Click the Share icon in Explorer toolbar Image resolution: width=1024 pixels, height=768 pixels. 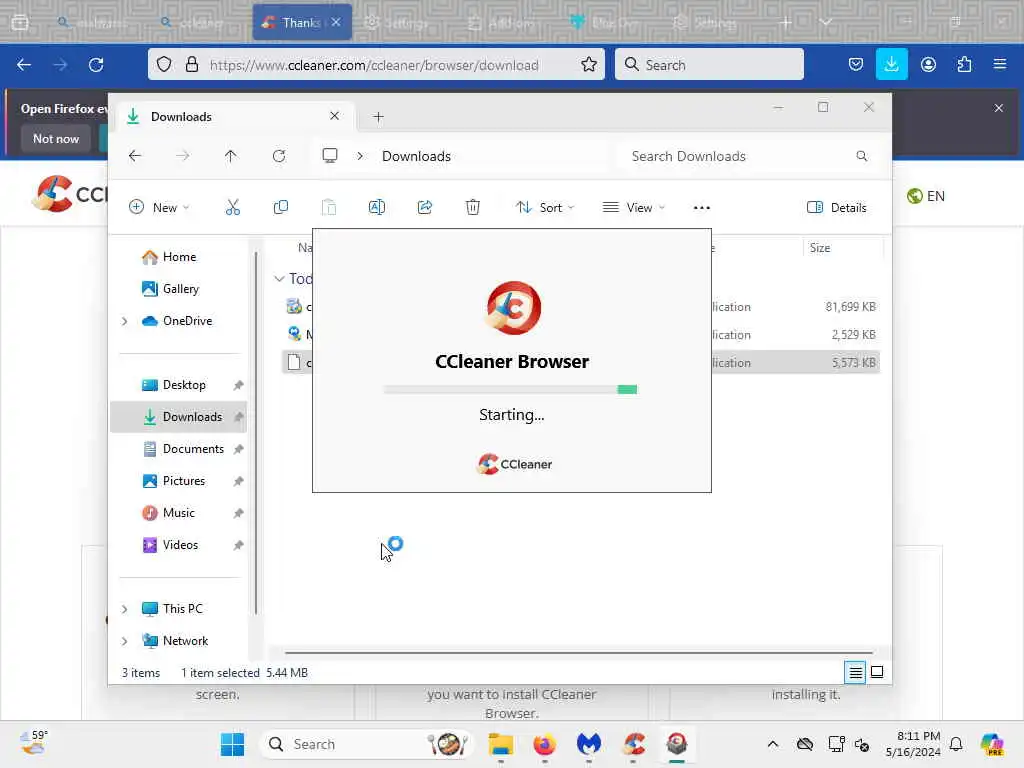(x=424, y=208)
